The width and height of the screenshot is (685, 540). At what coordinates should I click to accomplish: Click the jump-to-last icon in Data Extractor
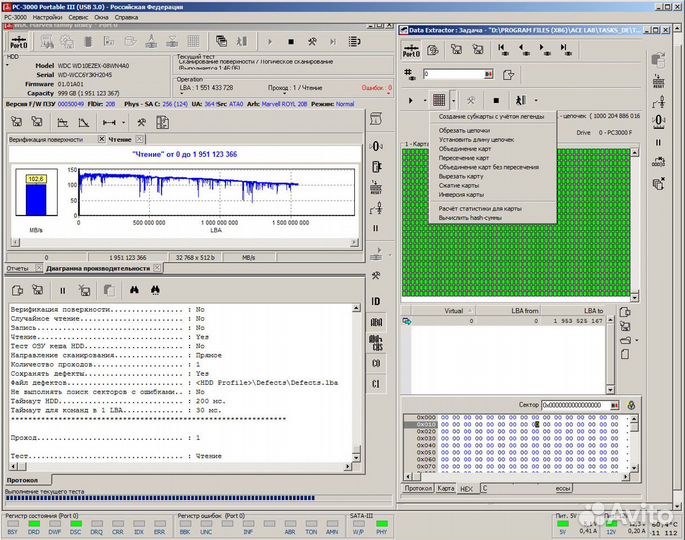pyautogui.click(x=565, y=49)
